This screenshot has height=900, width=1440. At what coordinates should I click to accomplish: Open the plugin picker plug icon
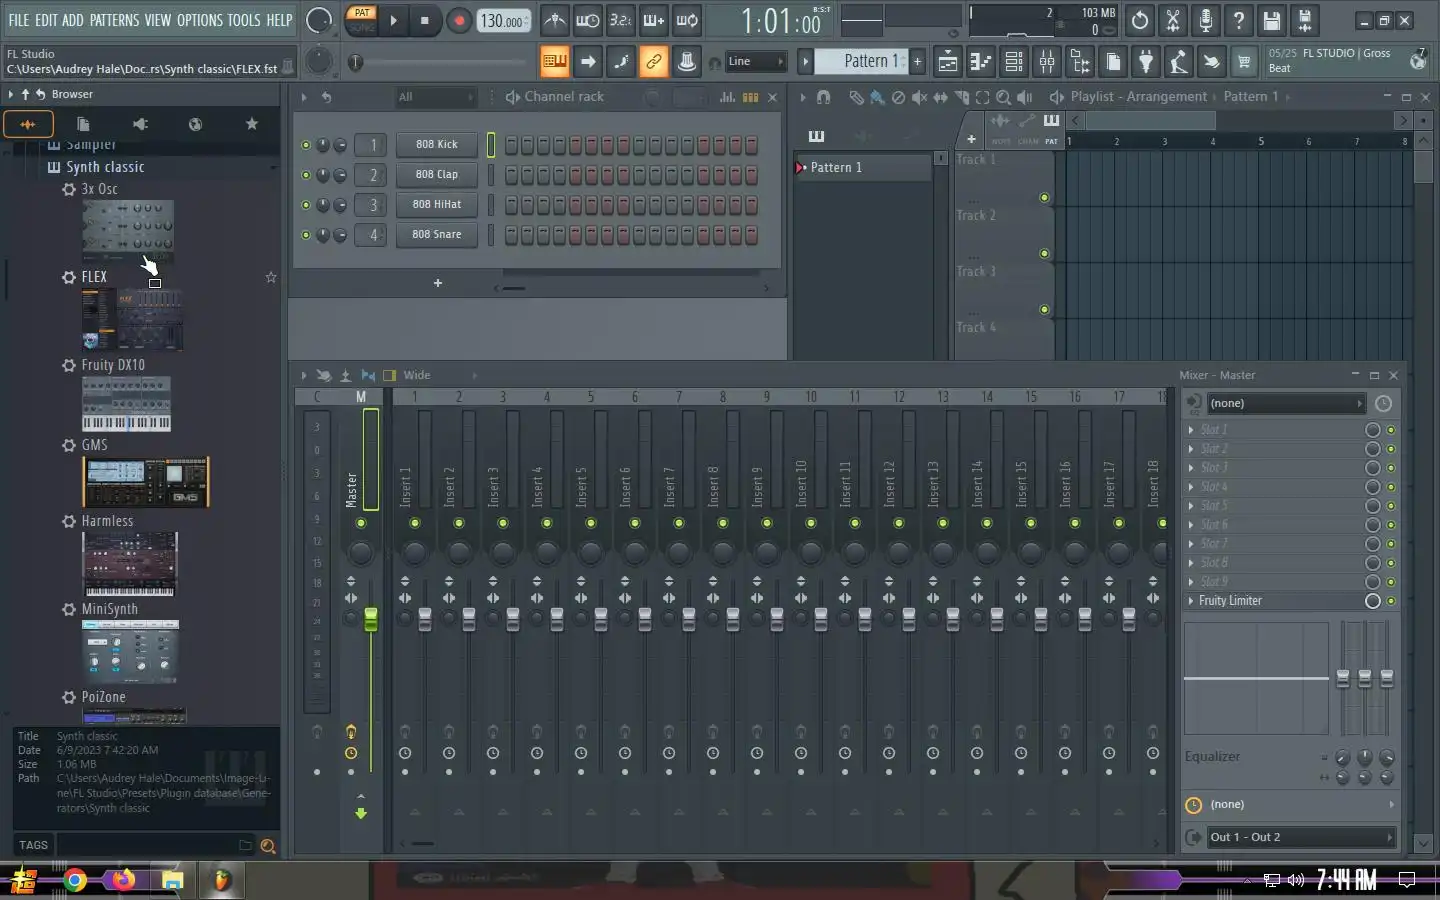(1146, 62)
